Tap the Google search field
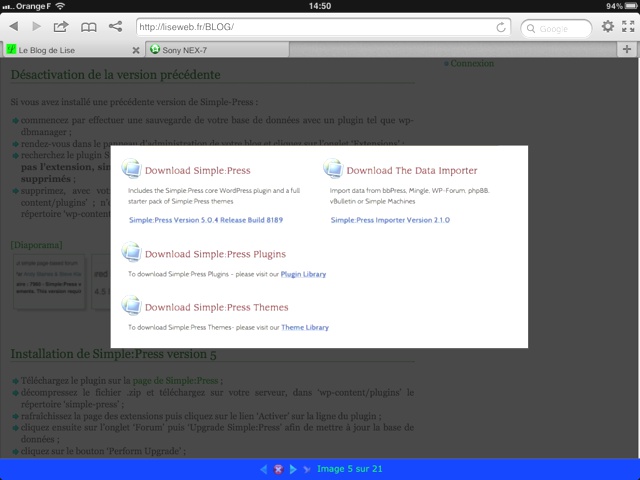The width and height of the screenshot is (640, 480). [x=560, y=27]
